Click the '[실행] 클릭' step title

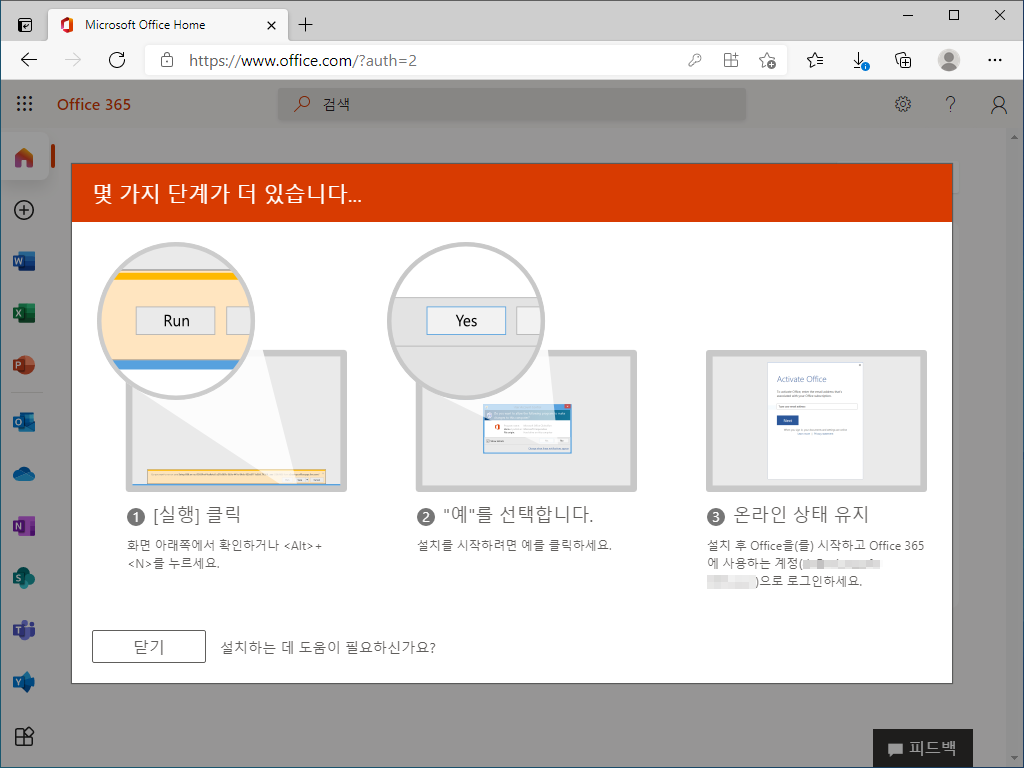197,515
